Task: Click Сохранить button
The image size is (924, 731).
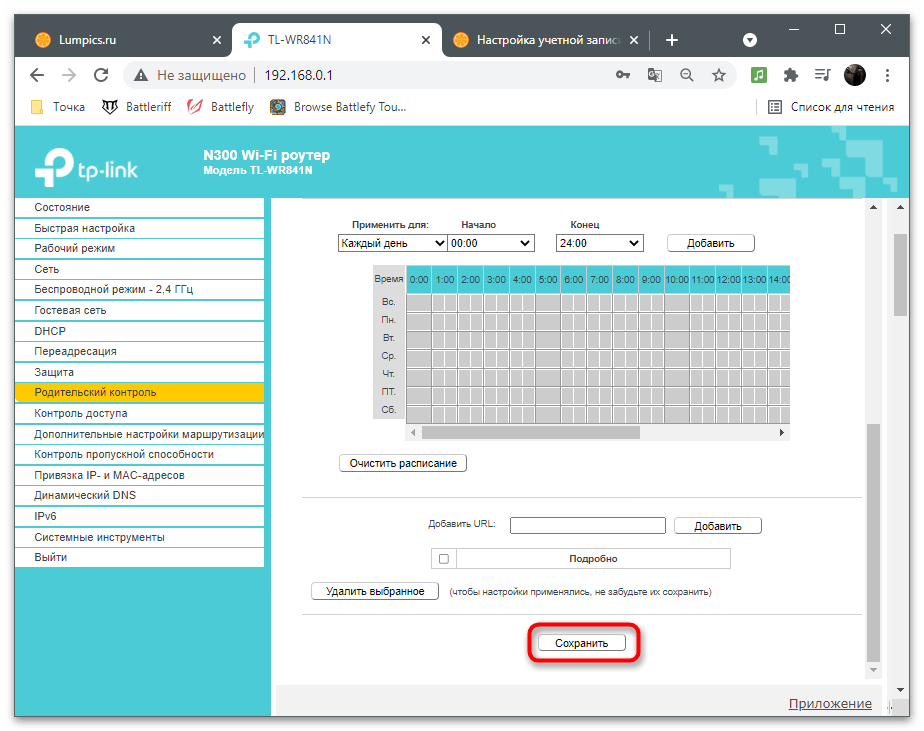Action: tap(581, 643)
